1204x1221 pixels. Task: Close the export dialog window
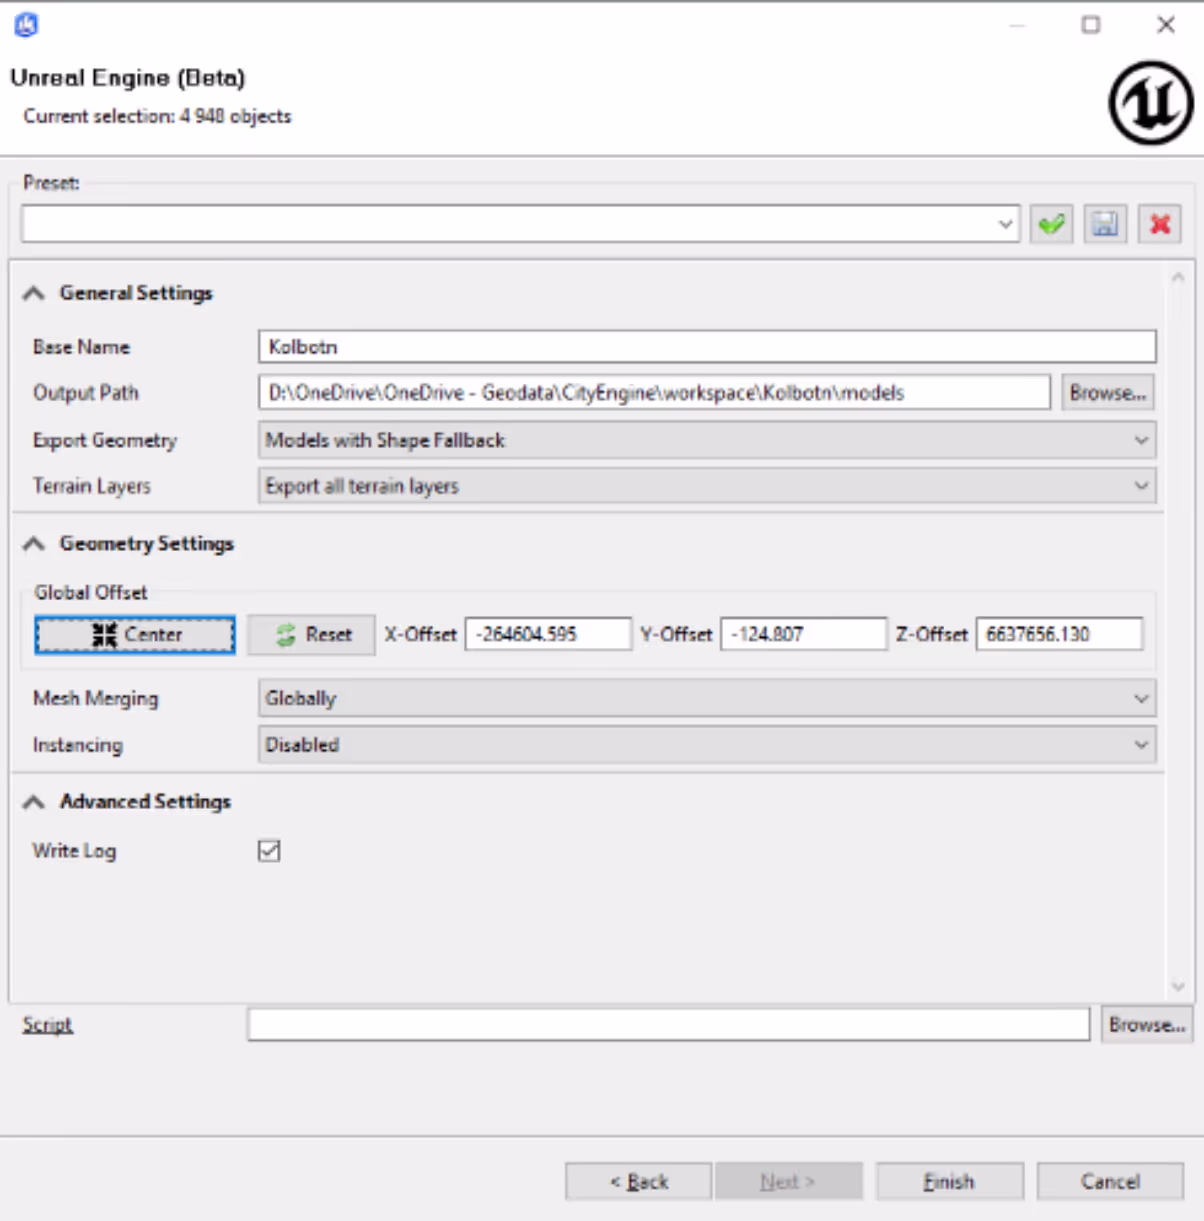pos(1166,25)
